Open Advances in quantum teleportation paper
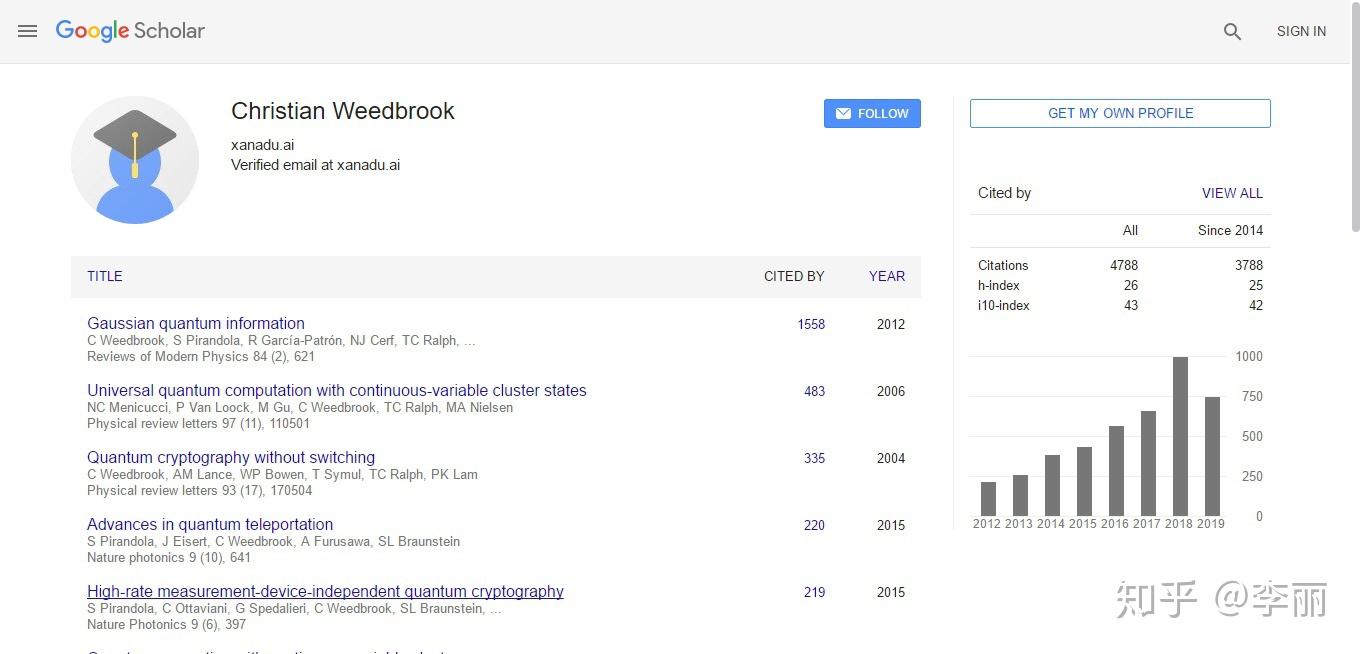1362x654 pixels. click(210, 525)
